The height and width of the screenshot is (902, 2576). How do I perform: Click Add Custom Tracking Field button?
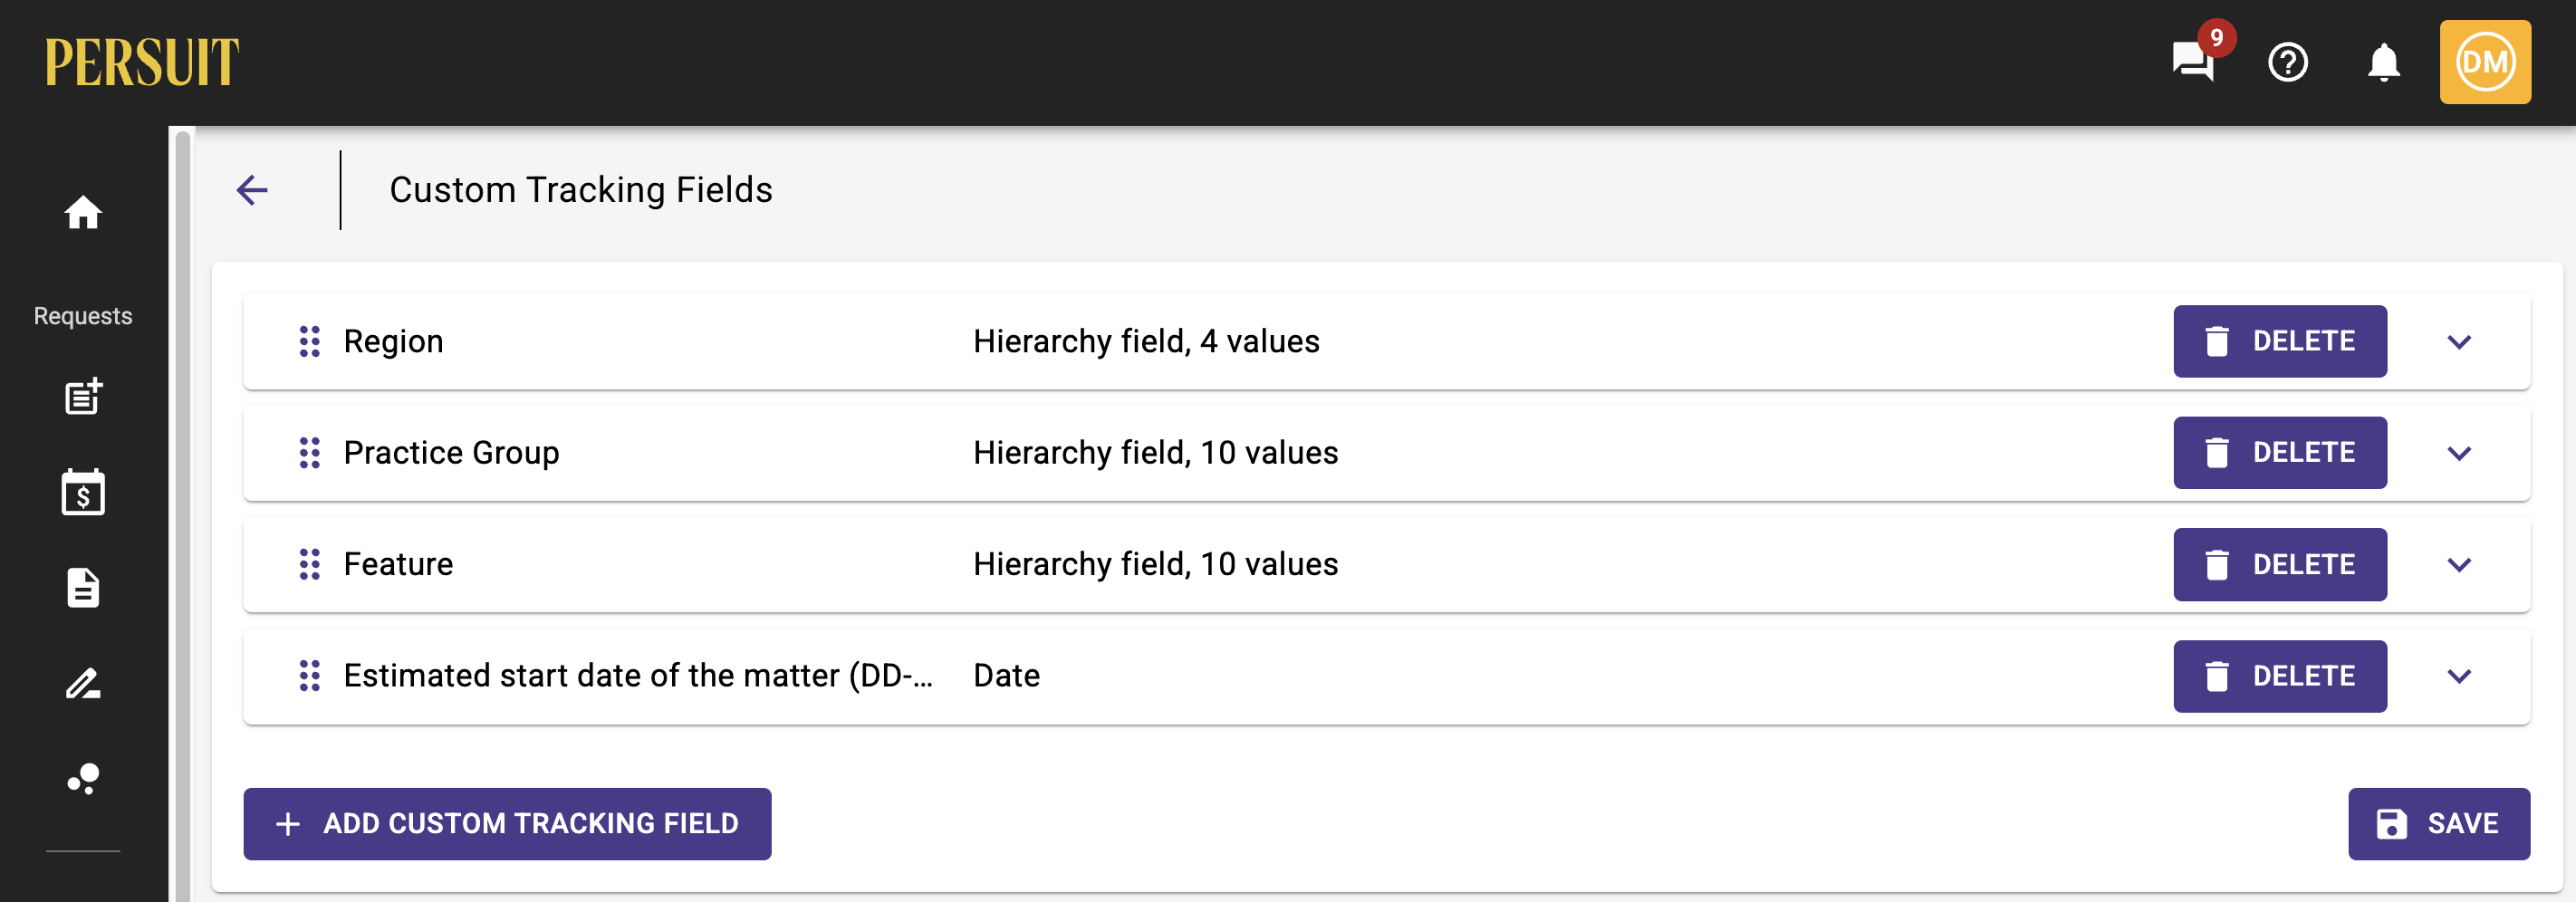click(507, 824)
